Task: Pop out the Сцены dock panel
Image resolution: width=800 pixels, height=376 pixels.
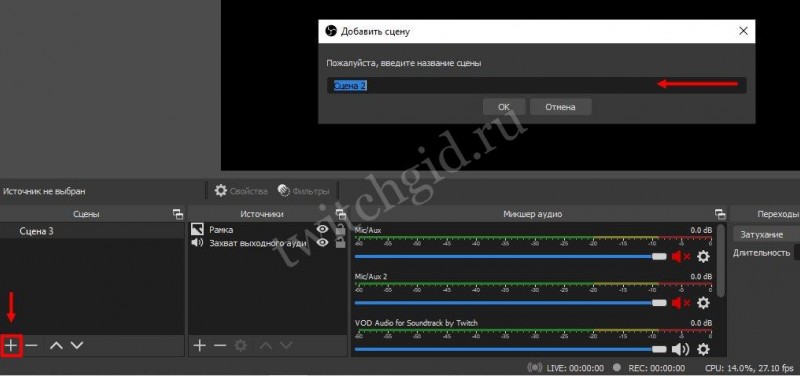Action: (x=177, y=214)
